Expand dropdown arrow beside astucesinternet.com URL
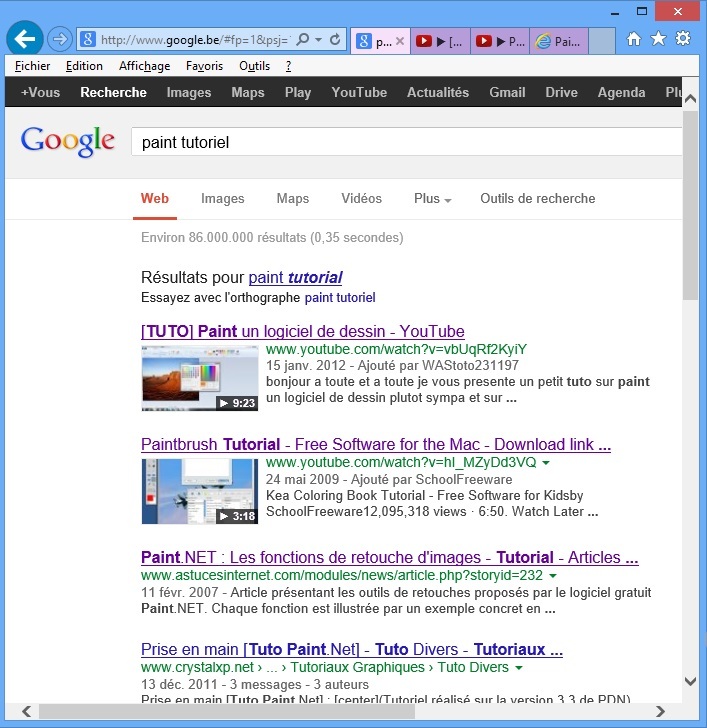 552,576
